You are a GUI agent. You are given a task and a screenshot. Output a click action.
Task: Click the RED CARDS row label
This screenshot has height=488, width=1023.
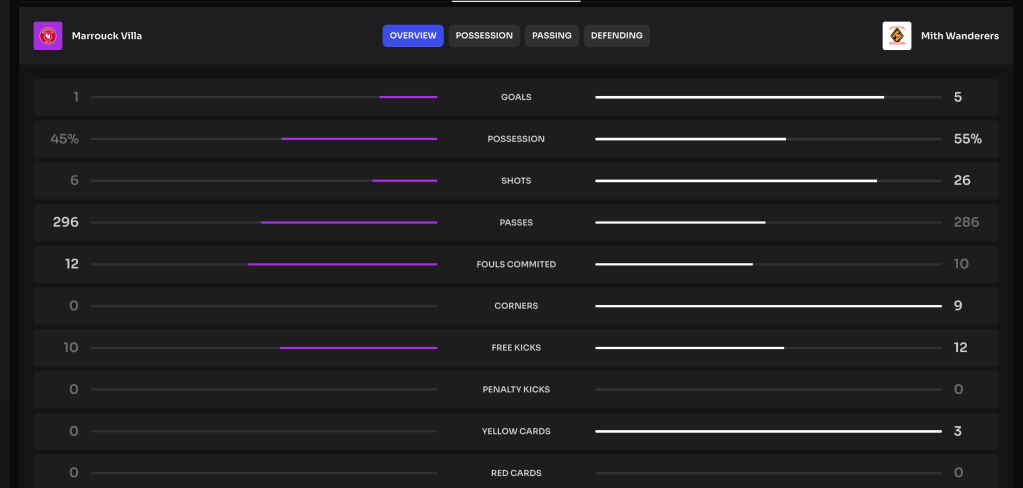[516, 473]
